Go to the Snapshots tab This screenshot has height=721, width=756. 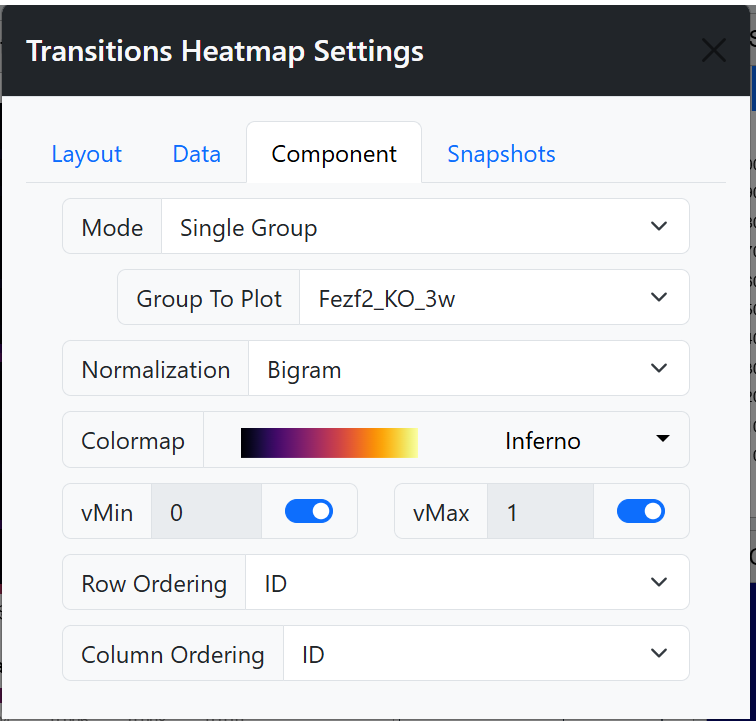501,154
